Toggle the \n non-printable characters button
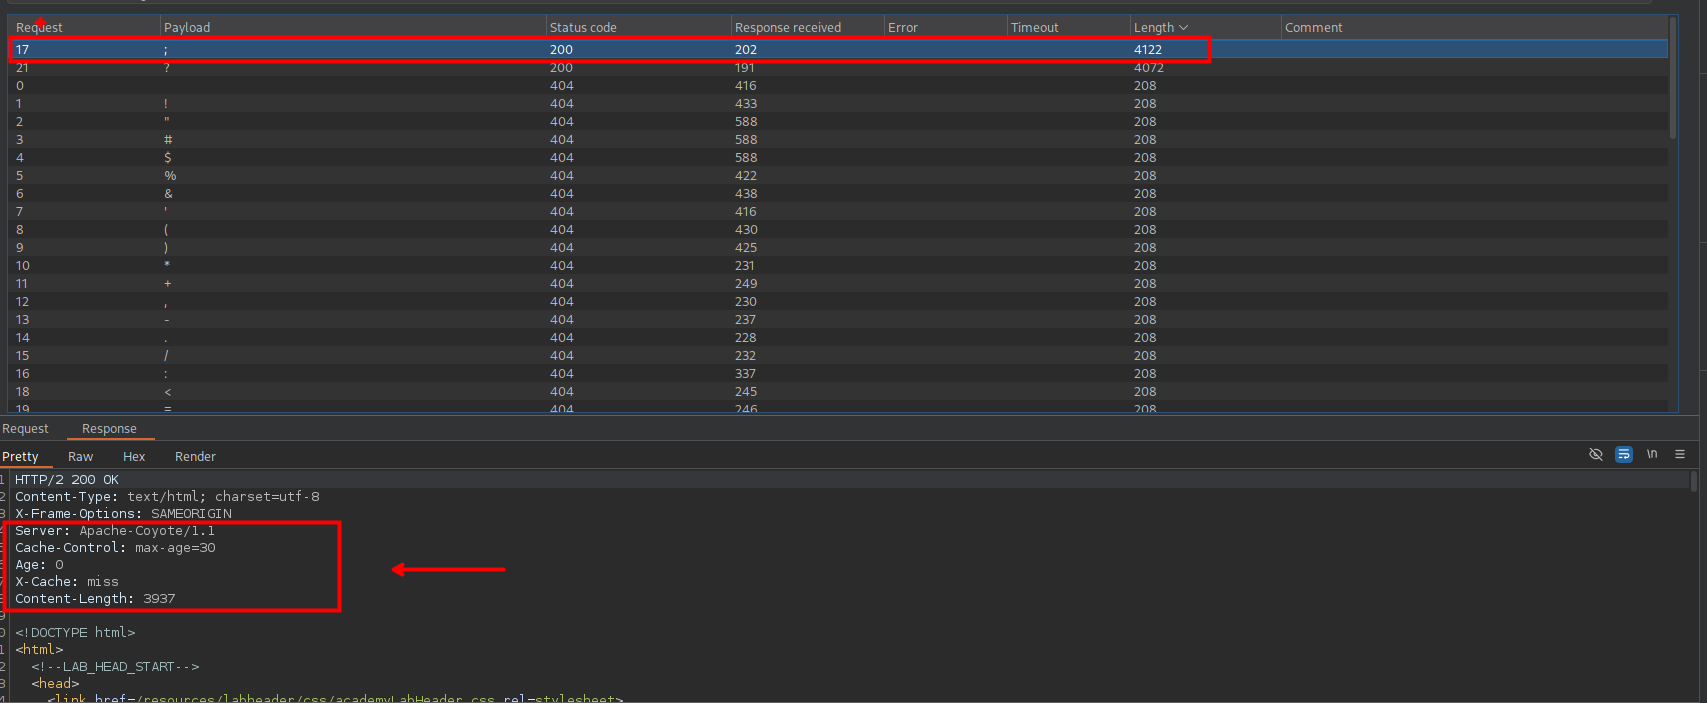1707x703 pixels. [1652, 454]
